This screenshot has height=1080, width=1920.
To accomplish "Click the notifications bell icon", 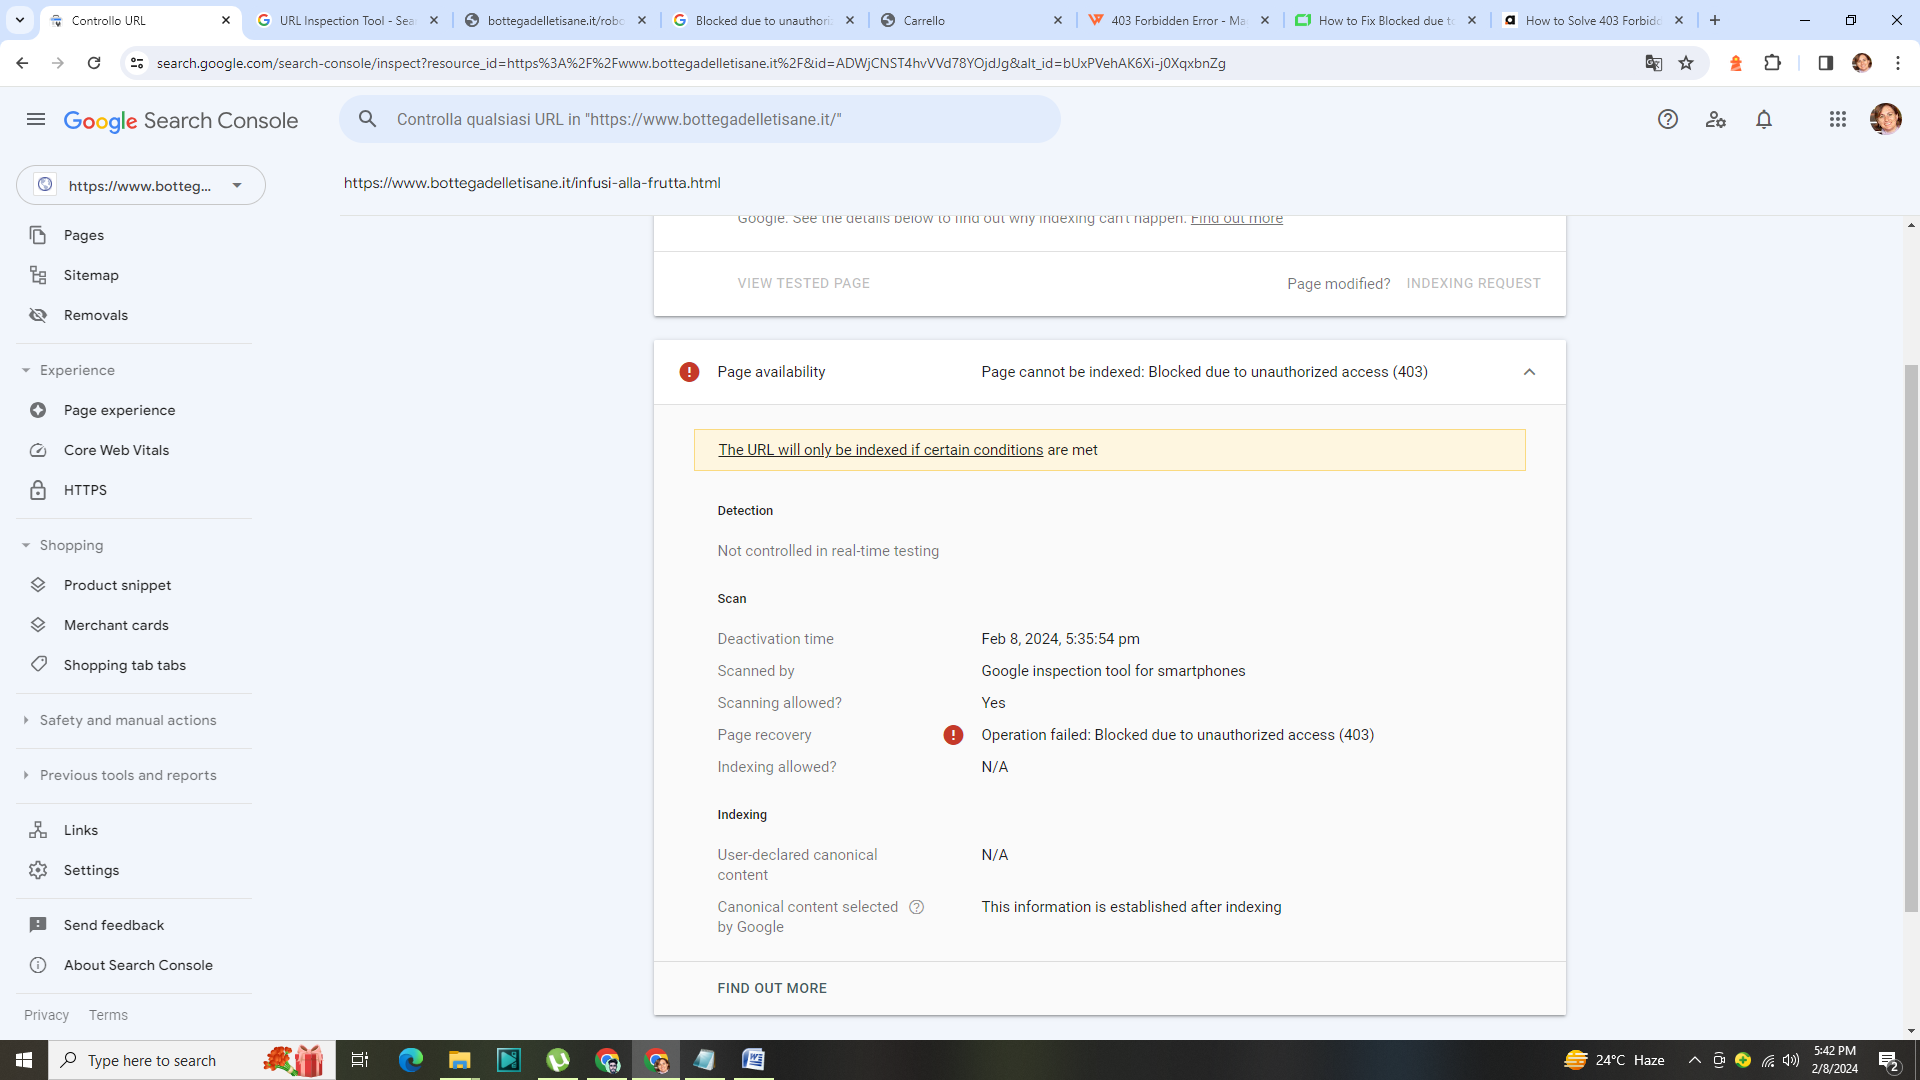I will coord(1763,120).
